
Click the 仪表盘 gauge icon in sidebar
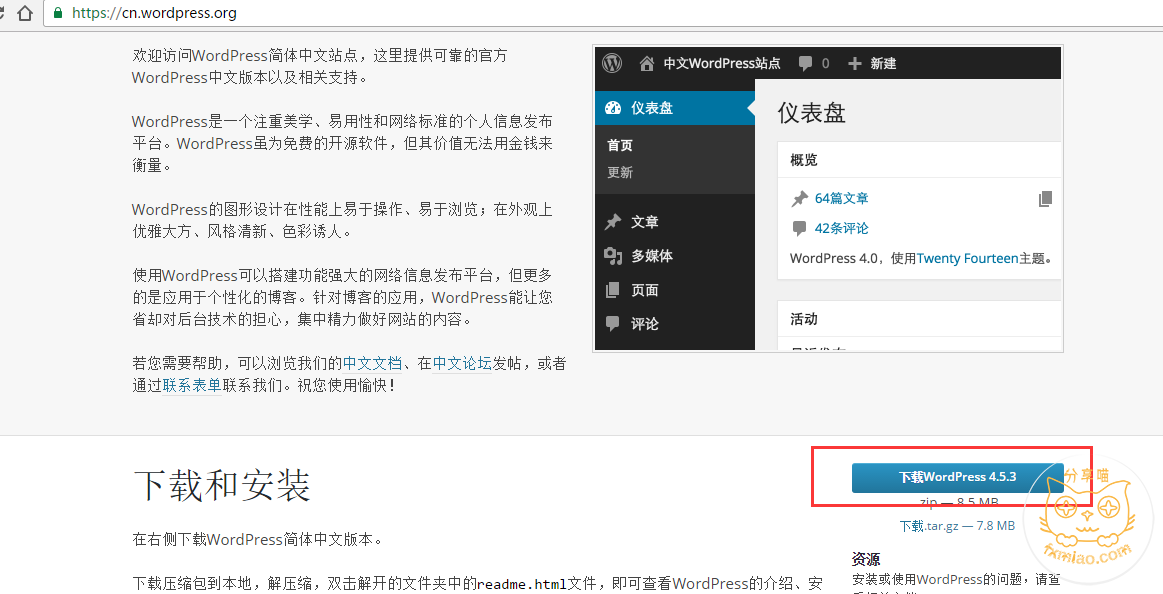613,108
